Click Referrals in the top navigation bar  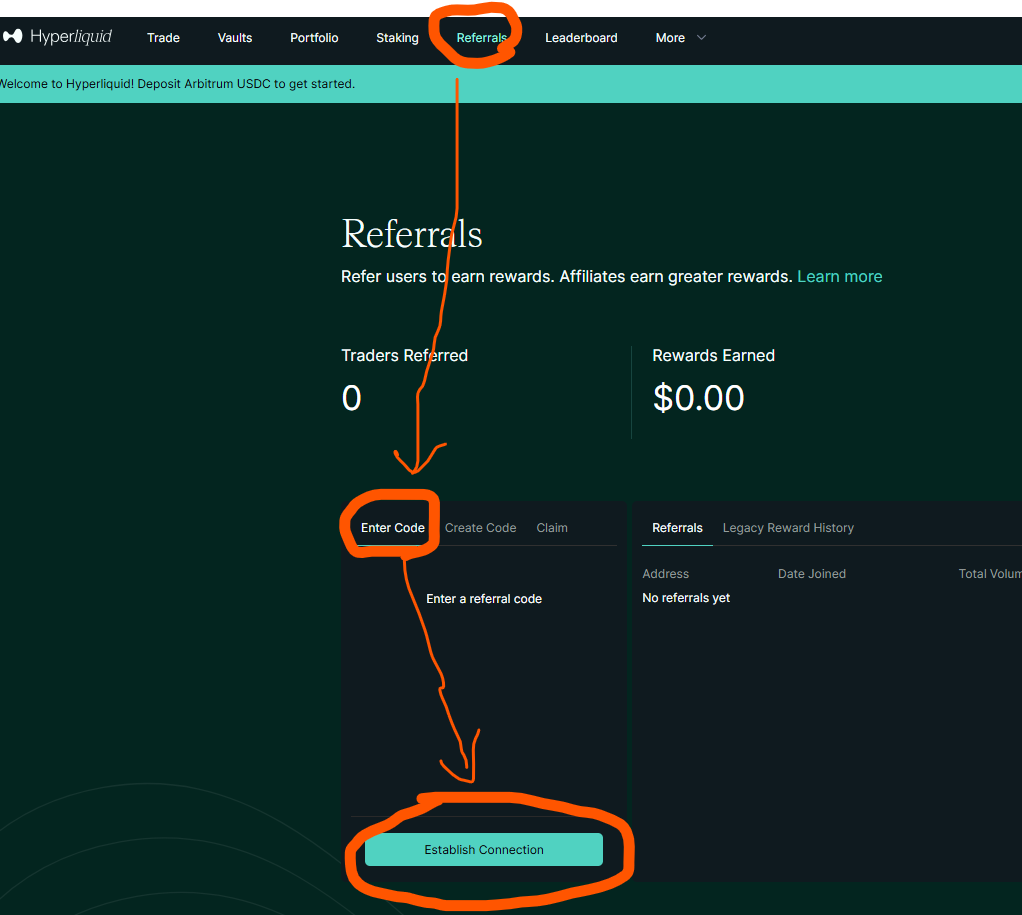click(481, 38)
